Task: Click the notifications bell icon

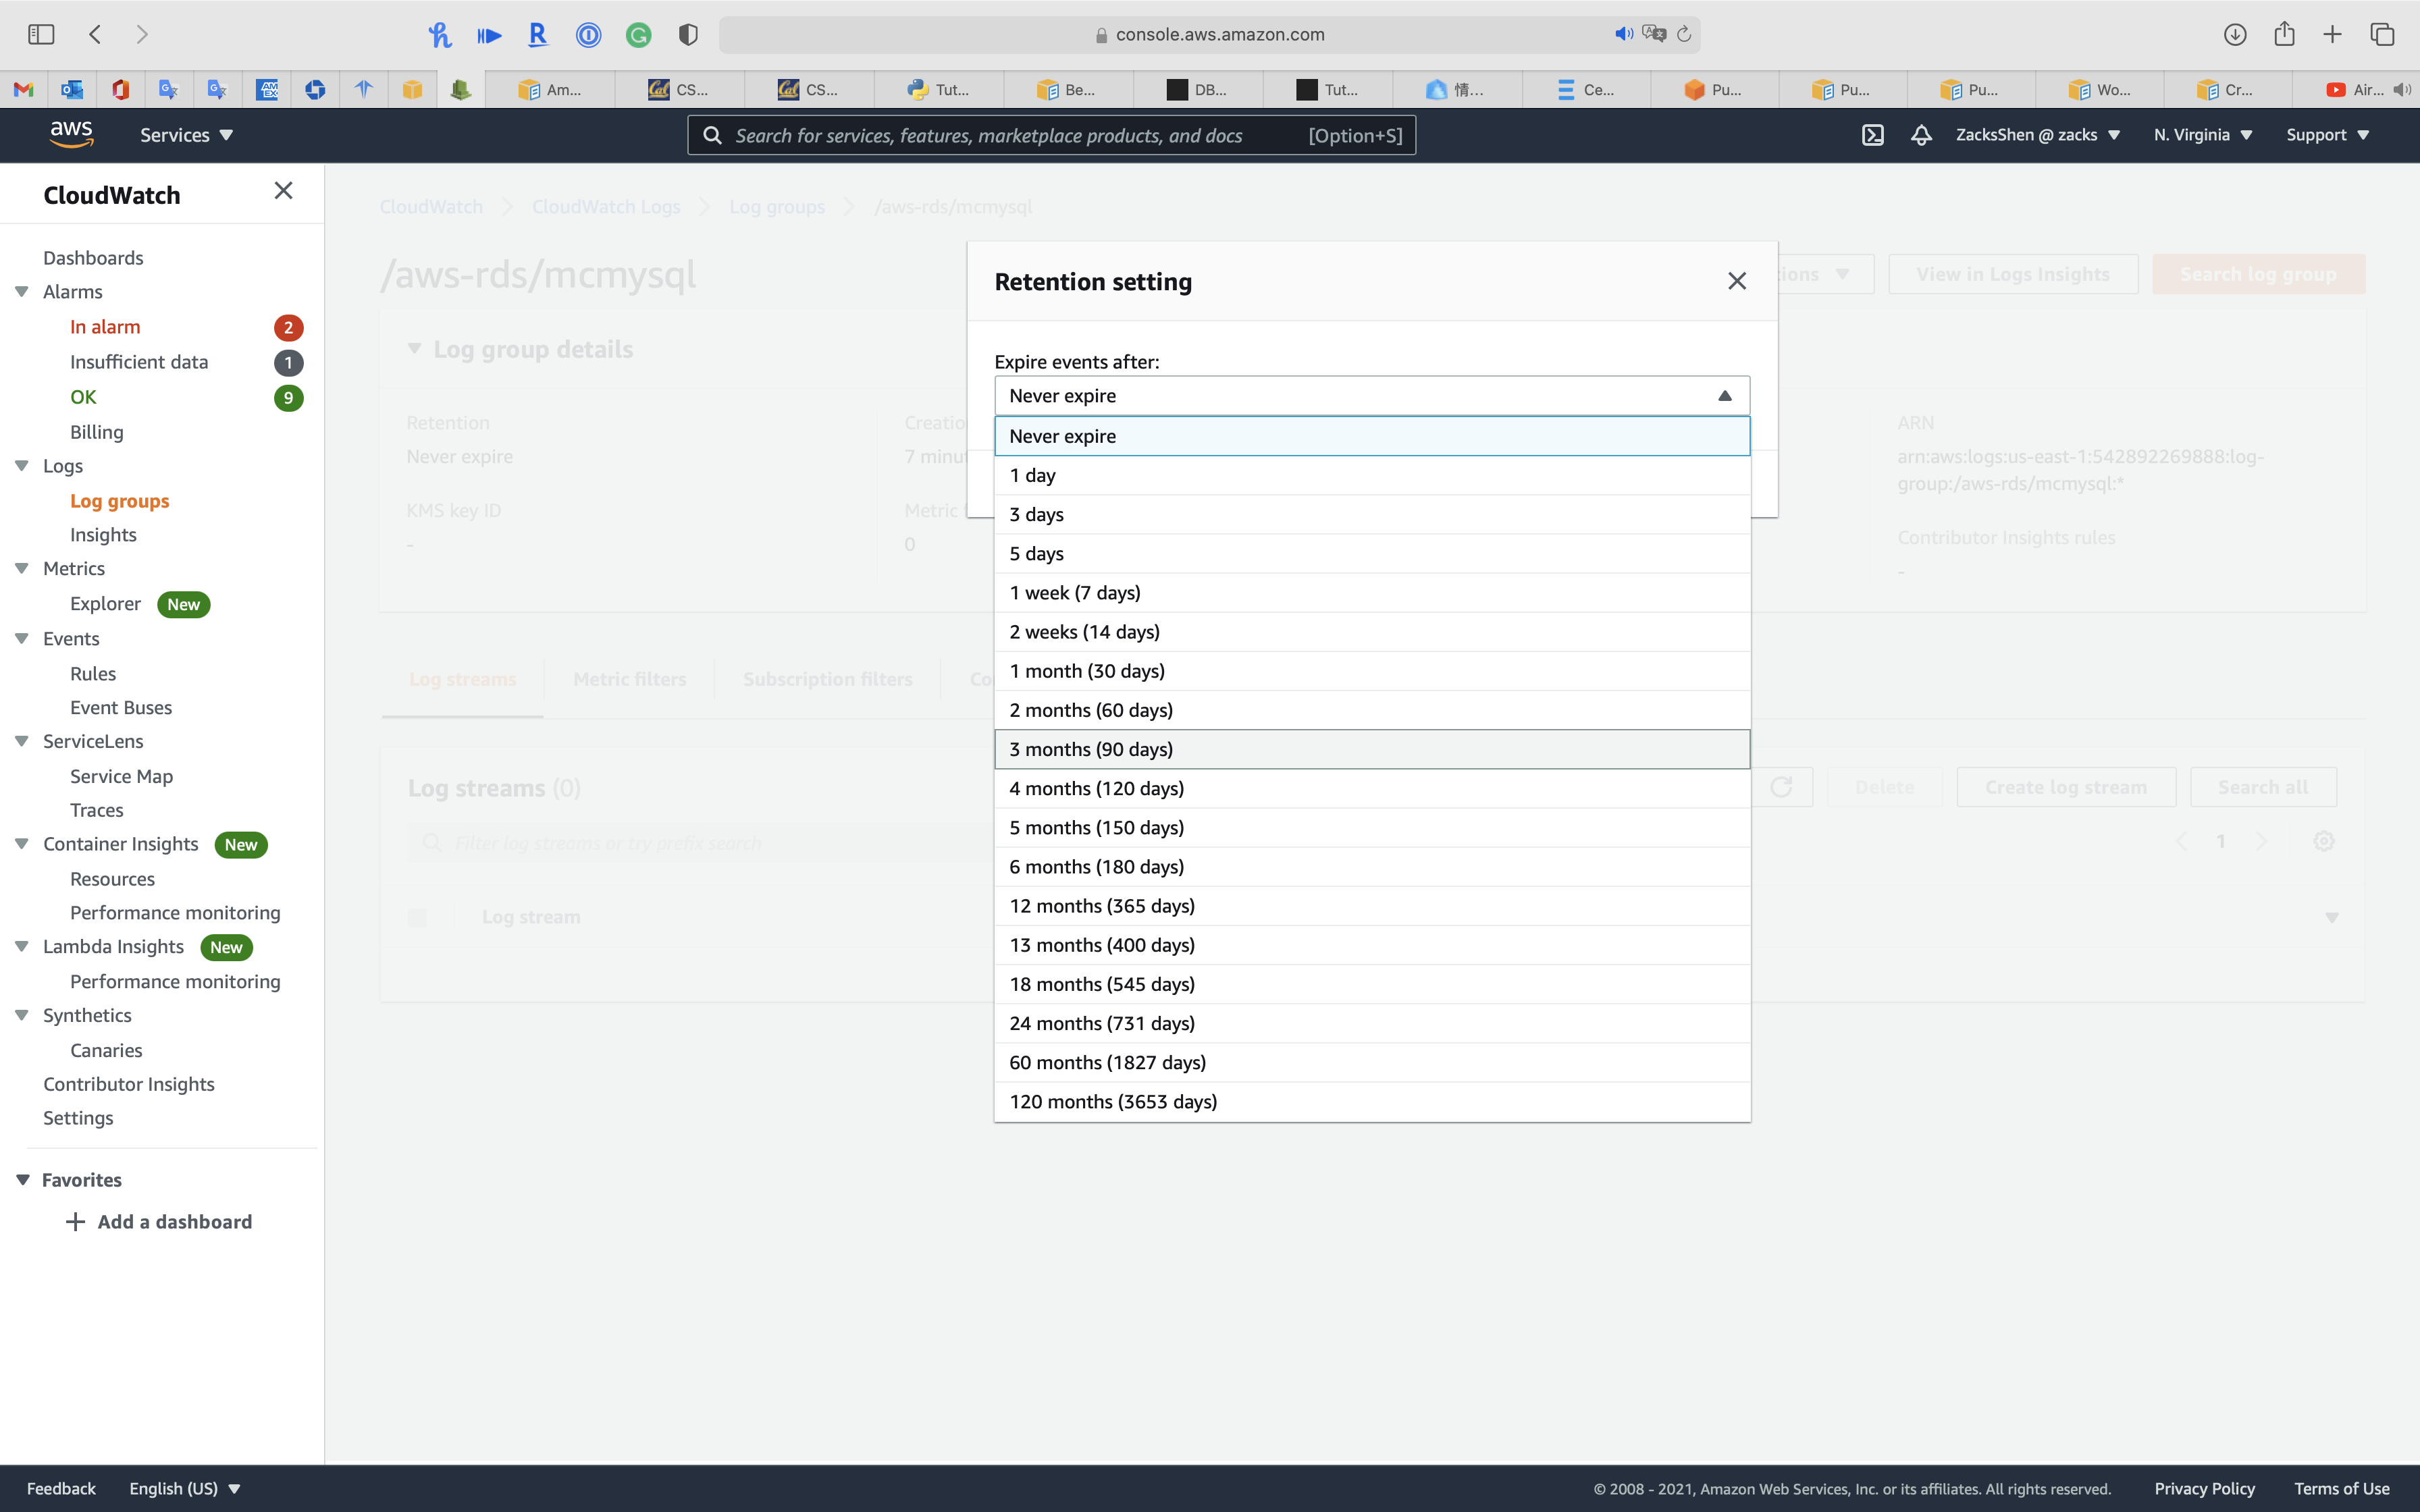Action: (x=1921, y=135)
